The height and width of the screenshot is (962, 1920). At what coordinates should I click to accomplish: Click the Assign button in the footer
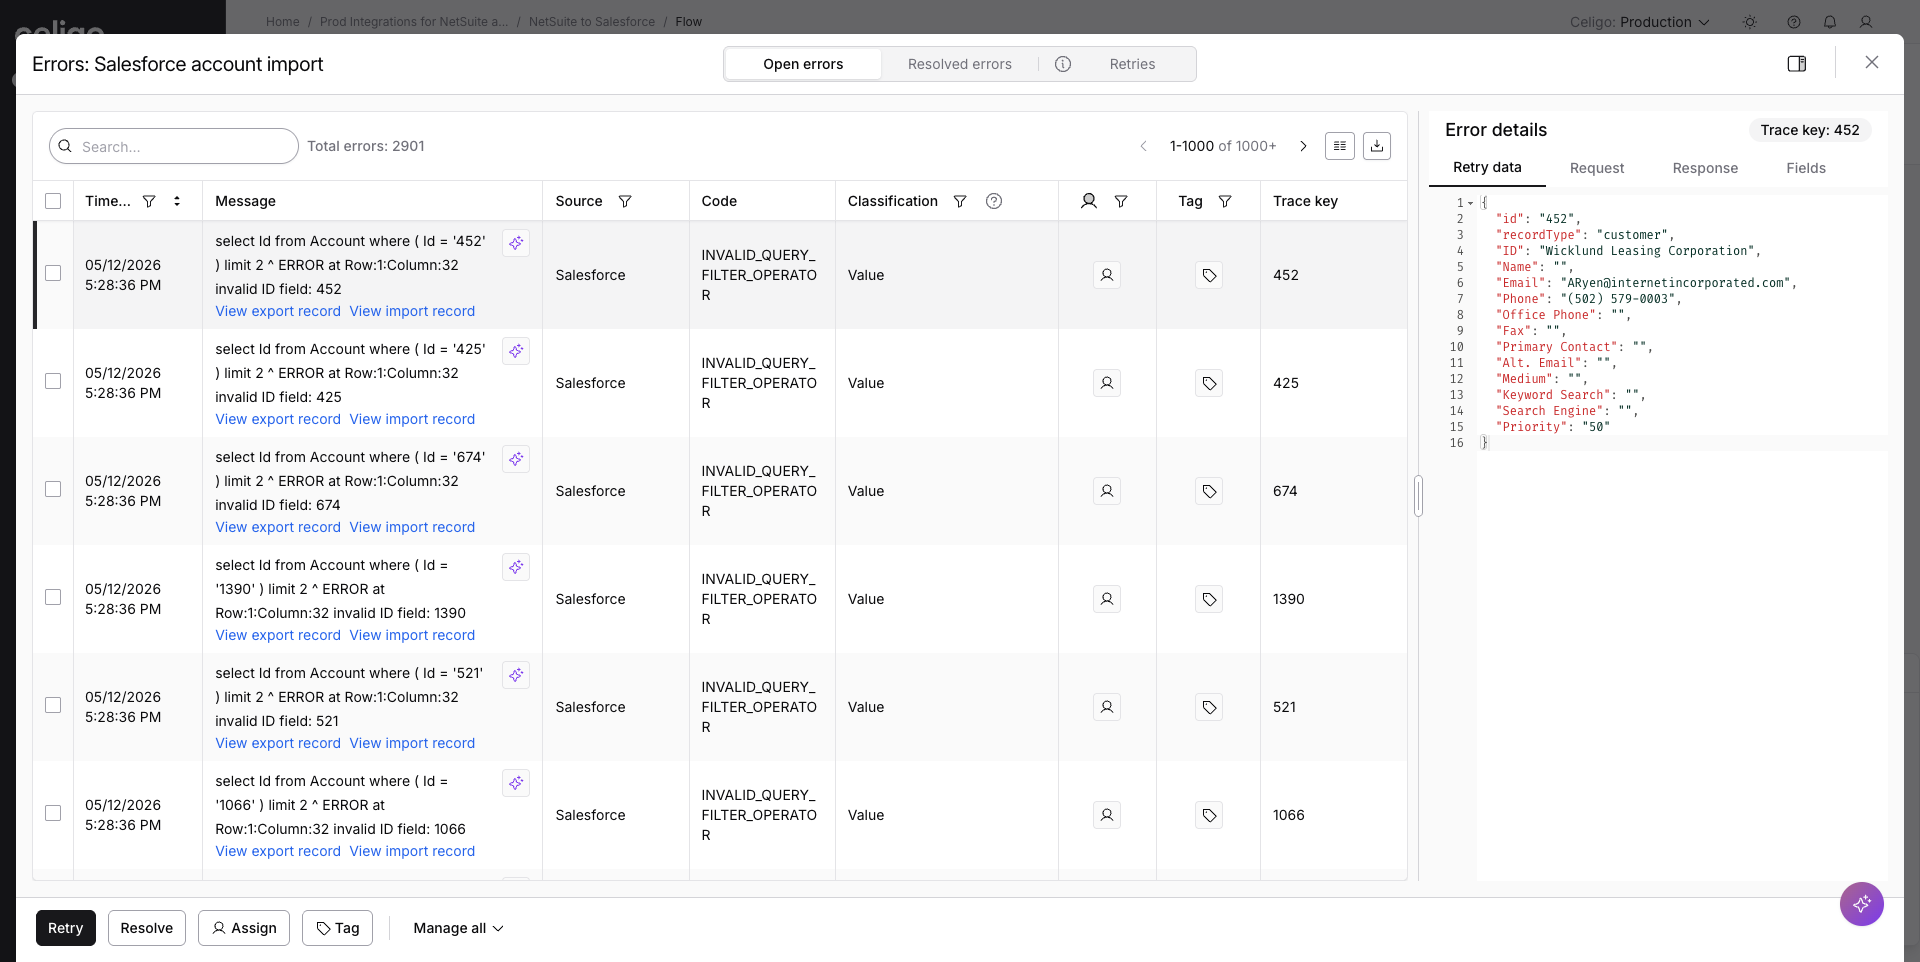(x=244, y=928)
